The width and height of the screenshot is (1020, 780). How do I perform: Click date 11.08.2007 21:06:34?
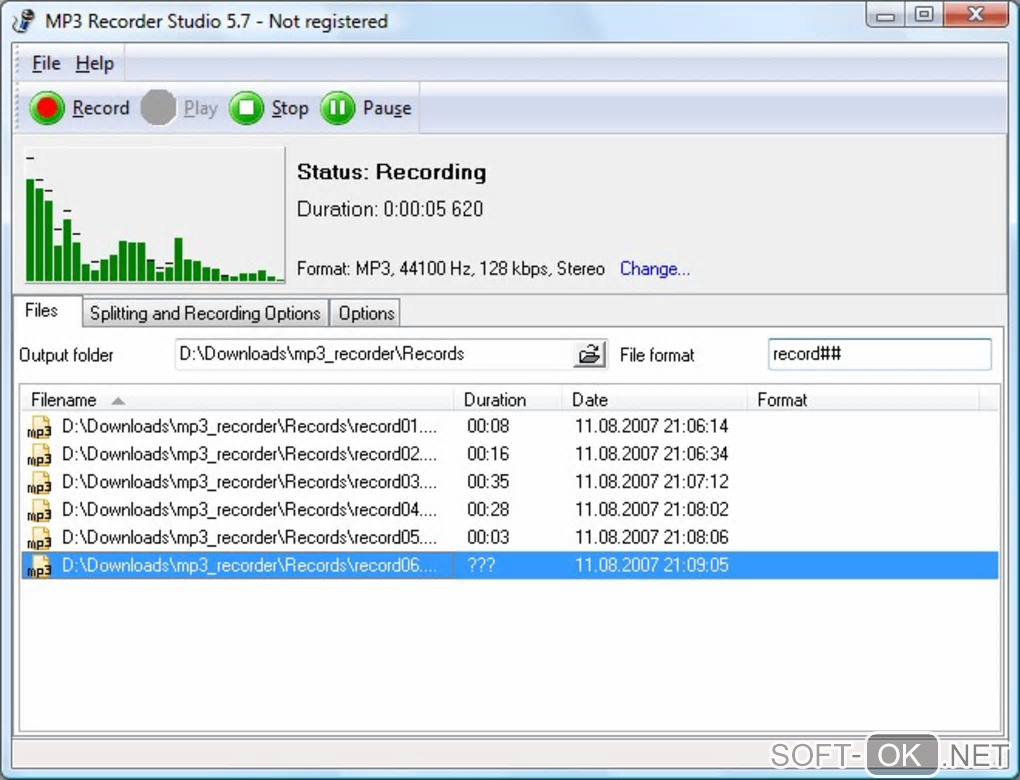point(652,455)
